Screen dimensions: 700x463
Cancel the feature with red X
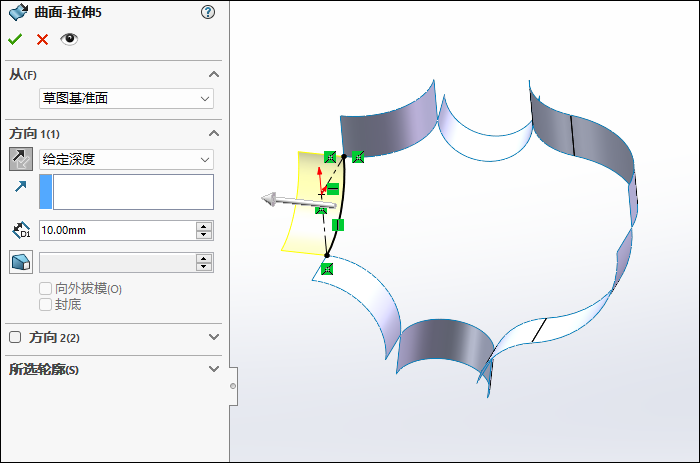coord(42,40)
